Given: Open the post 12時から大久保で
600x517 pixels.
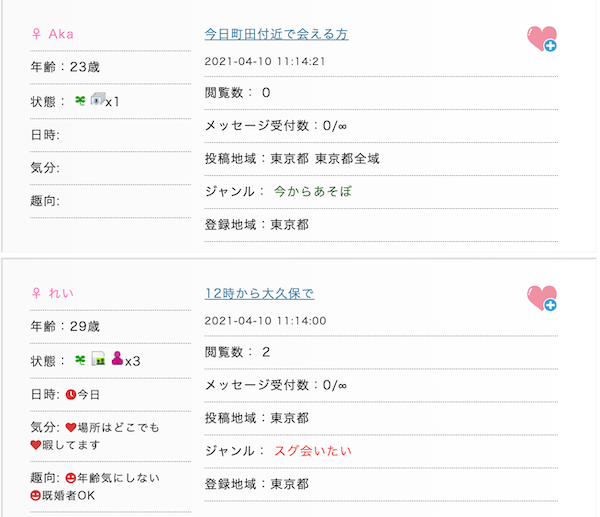Looking at the screenshot, I should [259, 293].
